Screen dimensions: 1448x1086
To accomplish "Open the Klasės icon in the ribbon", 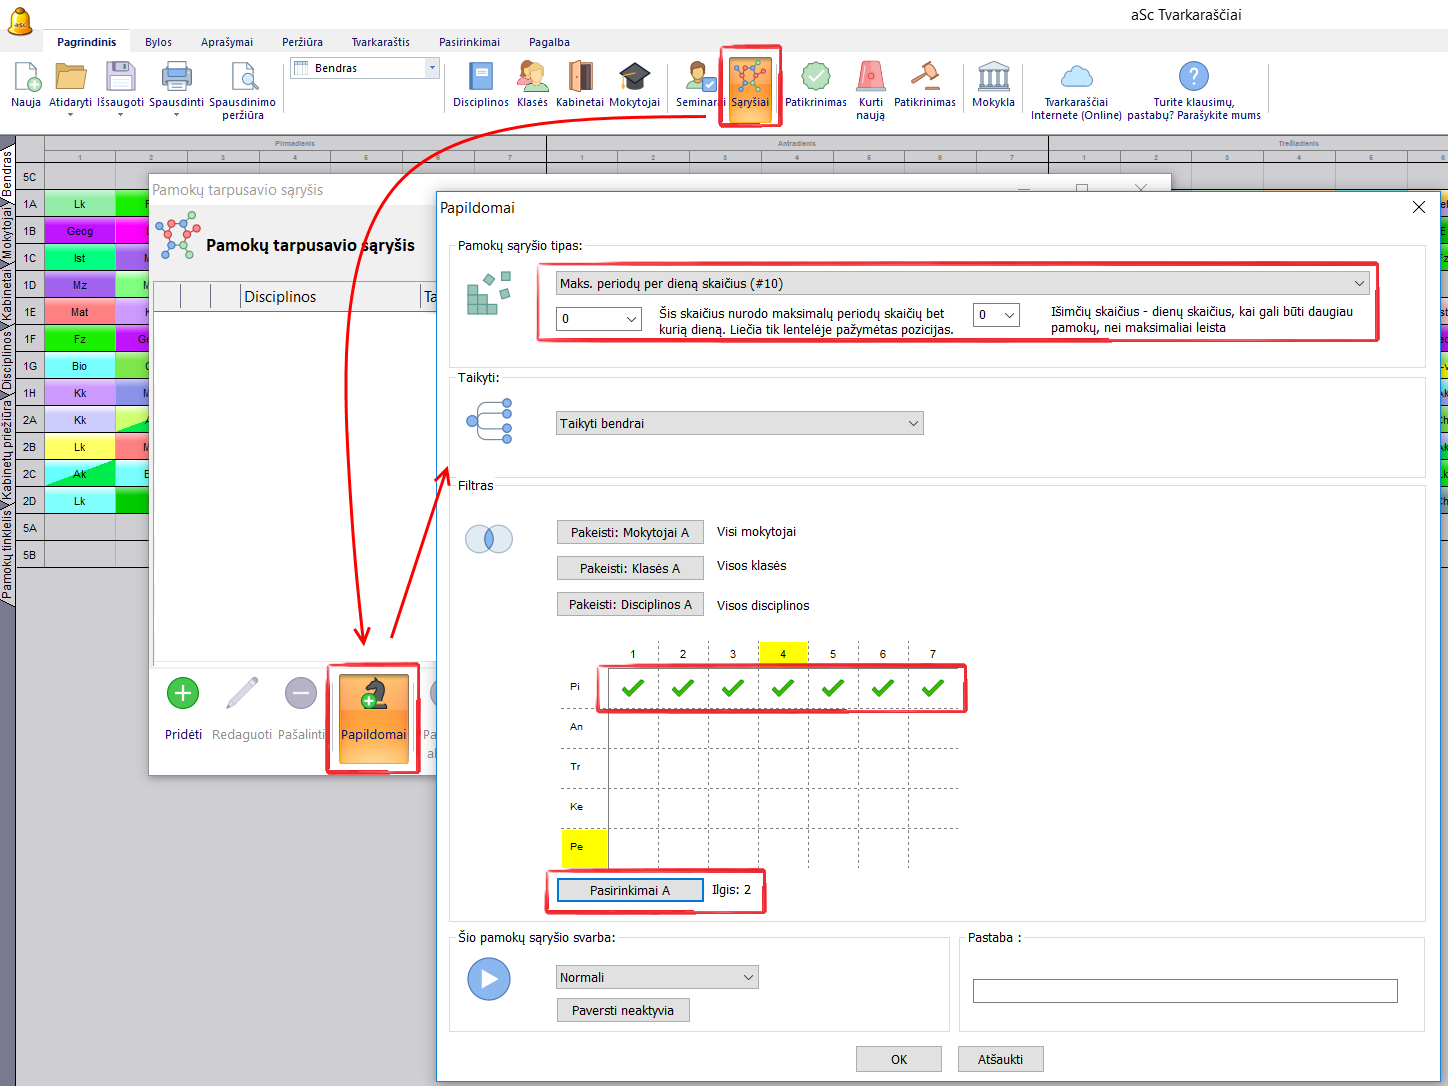I will click(x=532, y=78).
